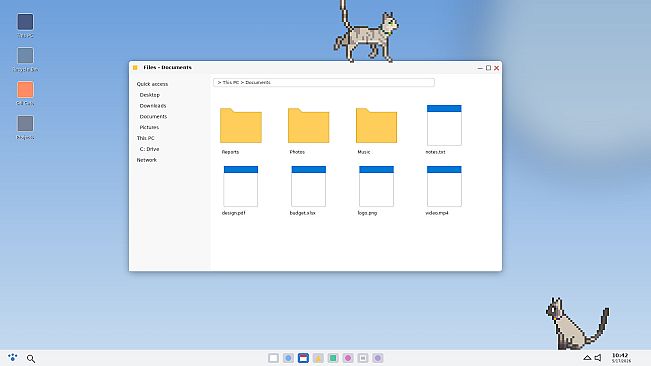This screenshot has width=651, height=366.
Task: Go to Documents in the sidebar
Action: click(x=153, y=117)
